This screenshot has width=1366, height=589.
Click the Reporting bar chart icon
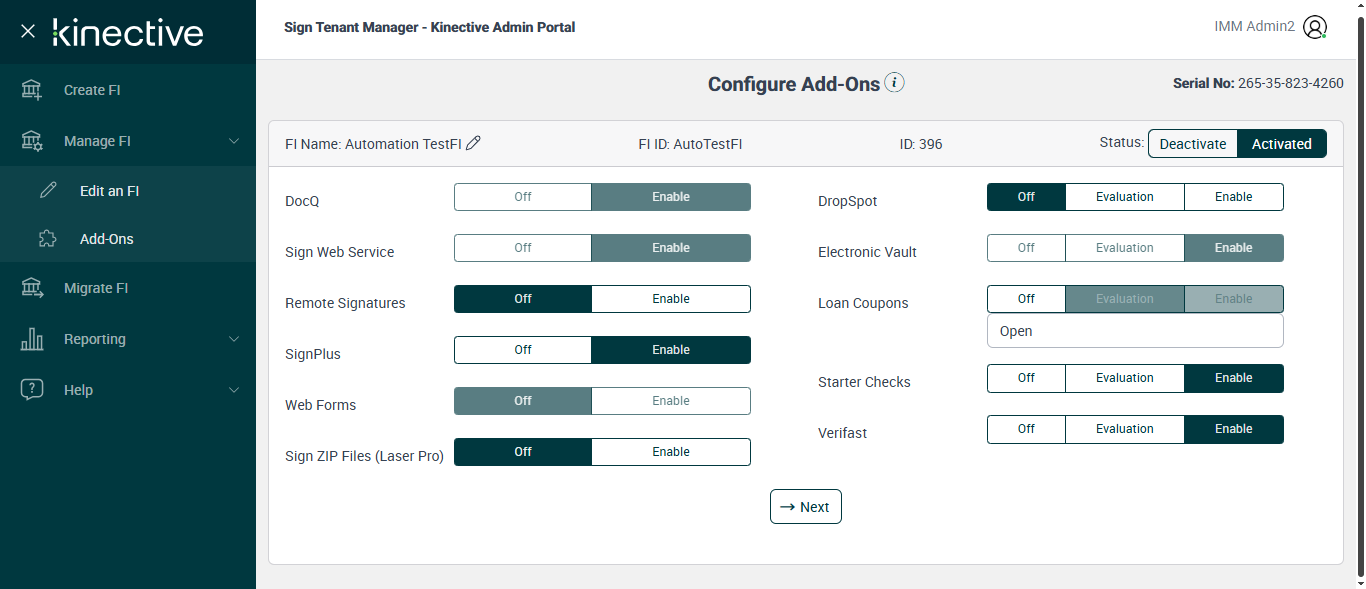[32, 339]
